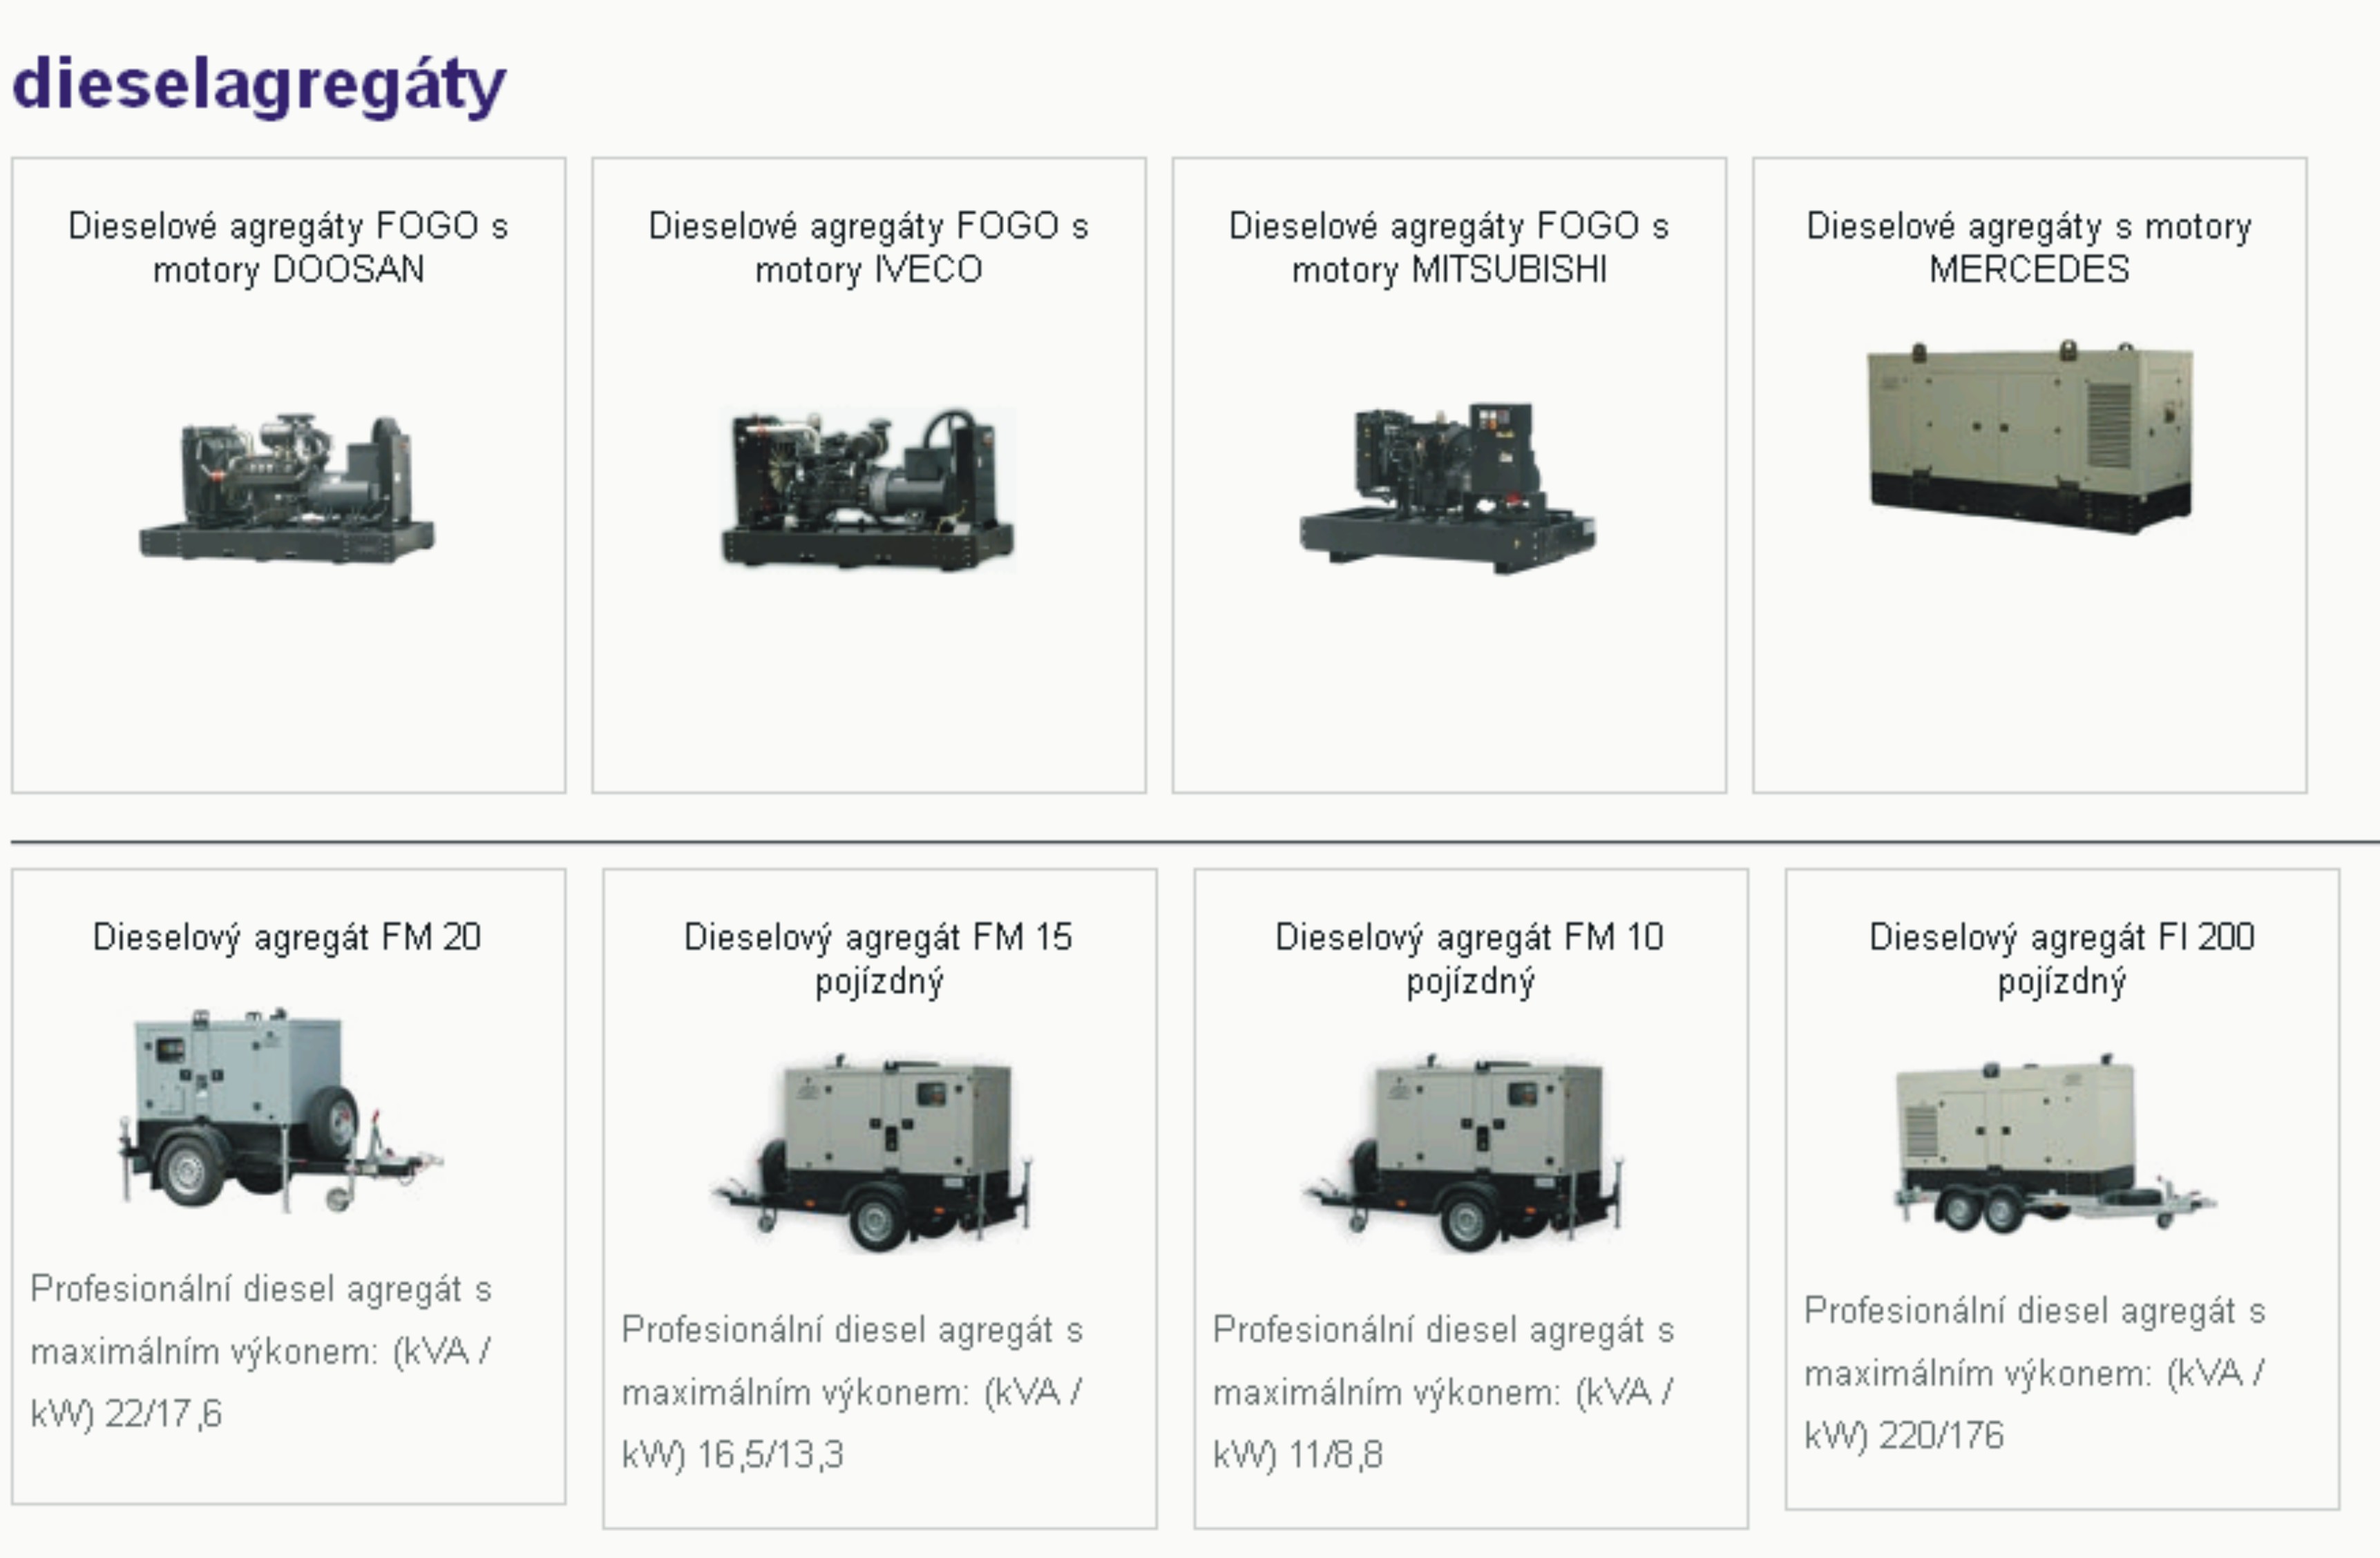This screenshot has width=2380, height=1558.
Task: Open the FM 10 pojízdný generator image
Action: 1463,1152
